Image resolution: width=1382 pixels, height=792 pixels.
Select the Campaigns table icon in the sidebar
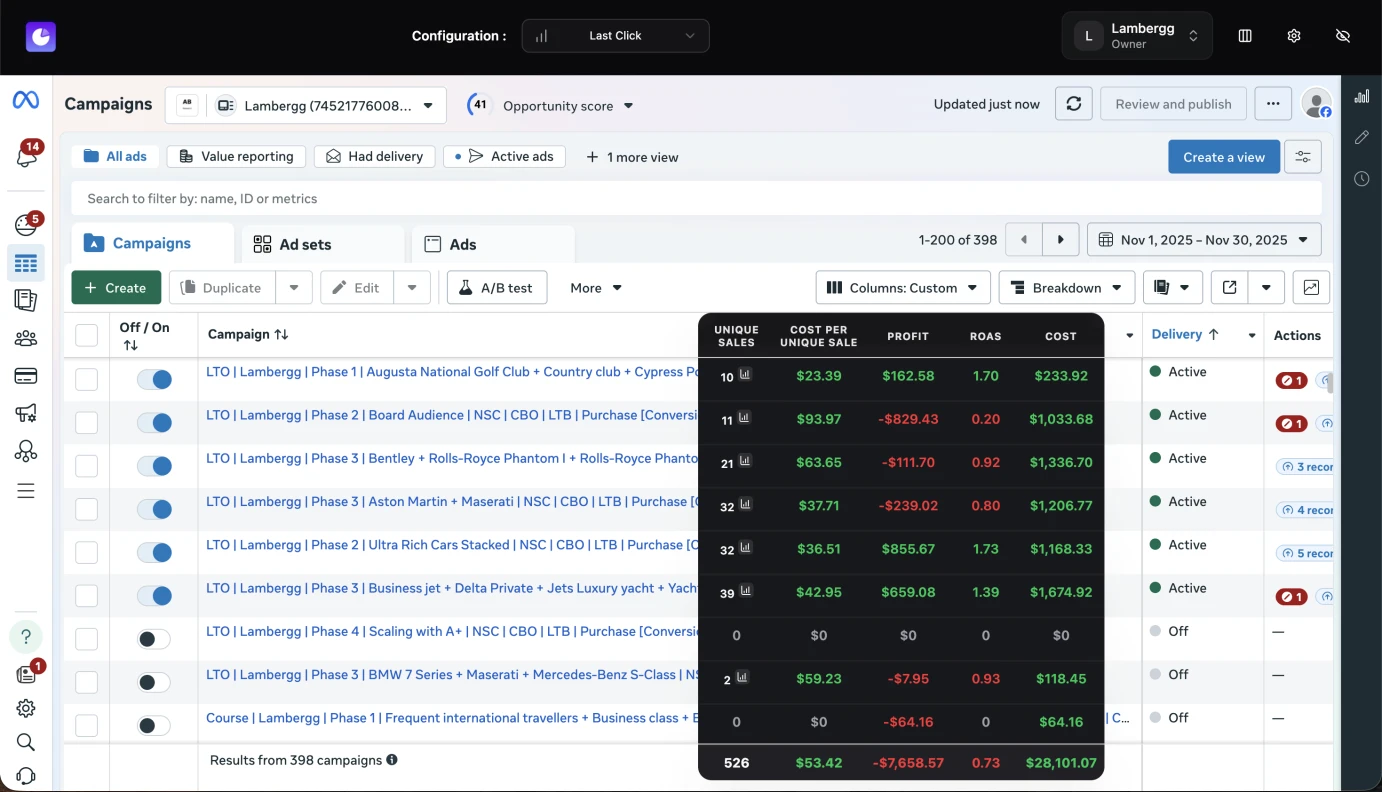(26, 262)
